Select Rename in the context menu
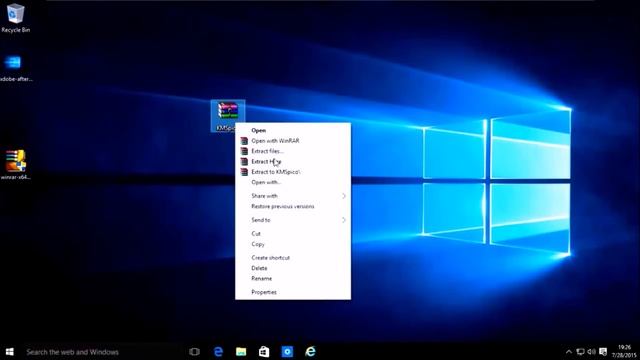 tap(262, 278)
